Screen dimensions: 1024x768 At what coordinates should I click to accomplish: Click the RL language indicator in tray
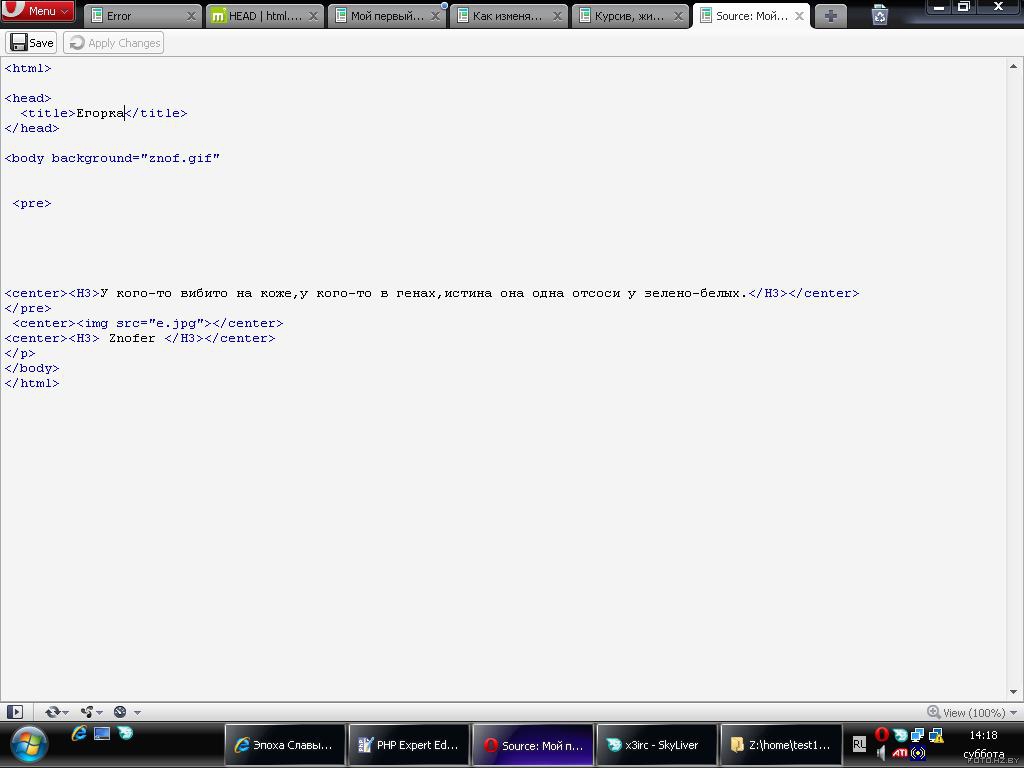[x=859, y=744]
